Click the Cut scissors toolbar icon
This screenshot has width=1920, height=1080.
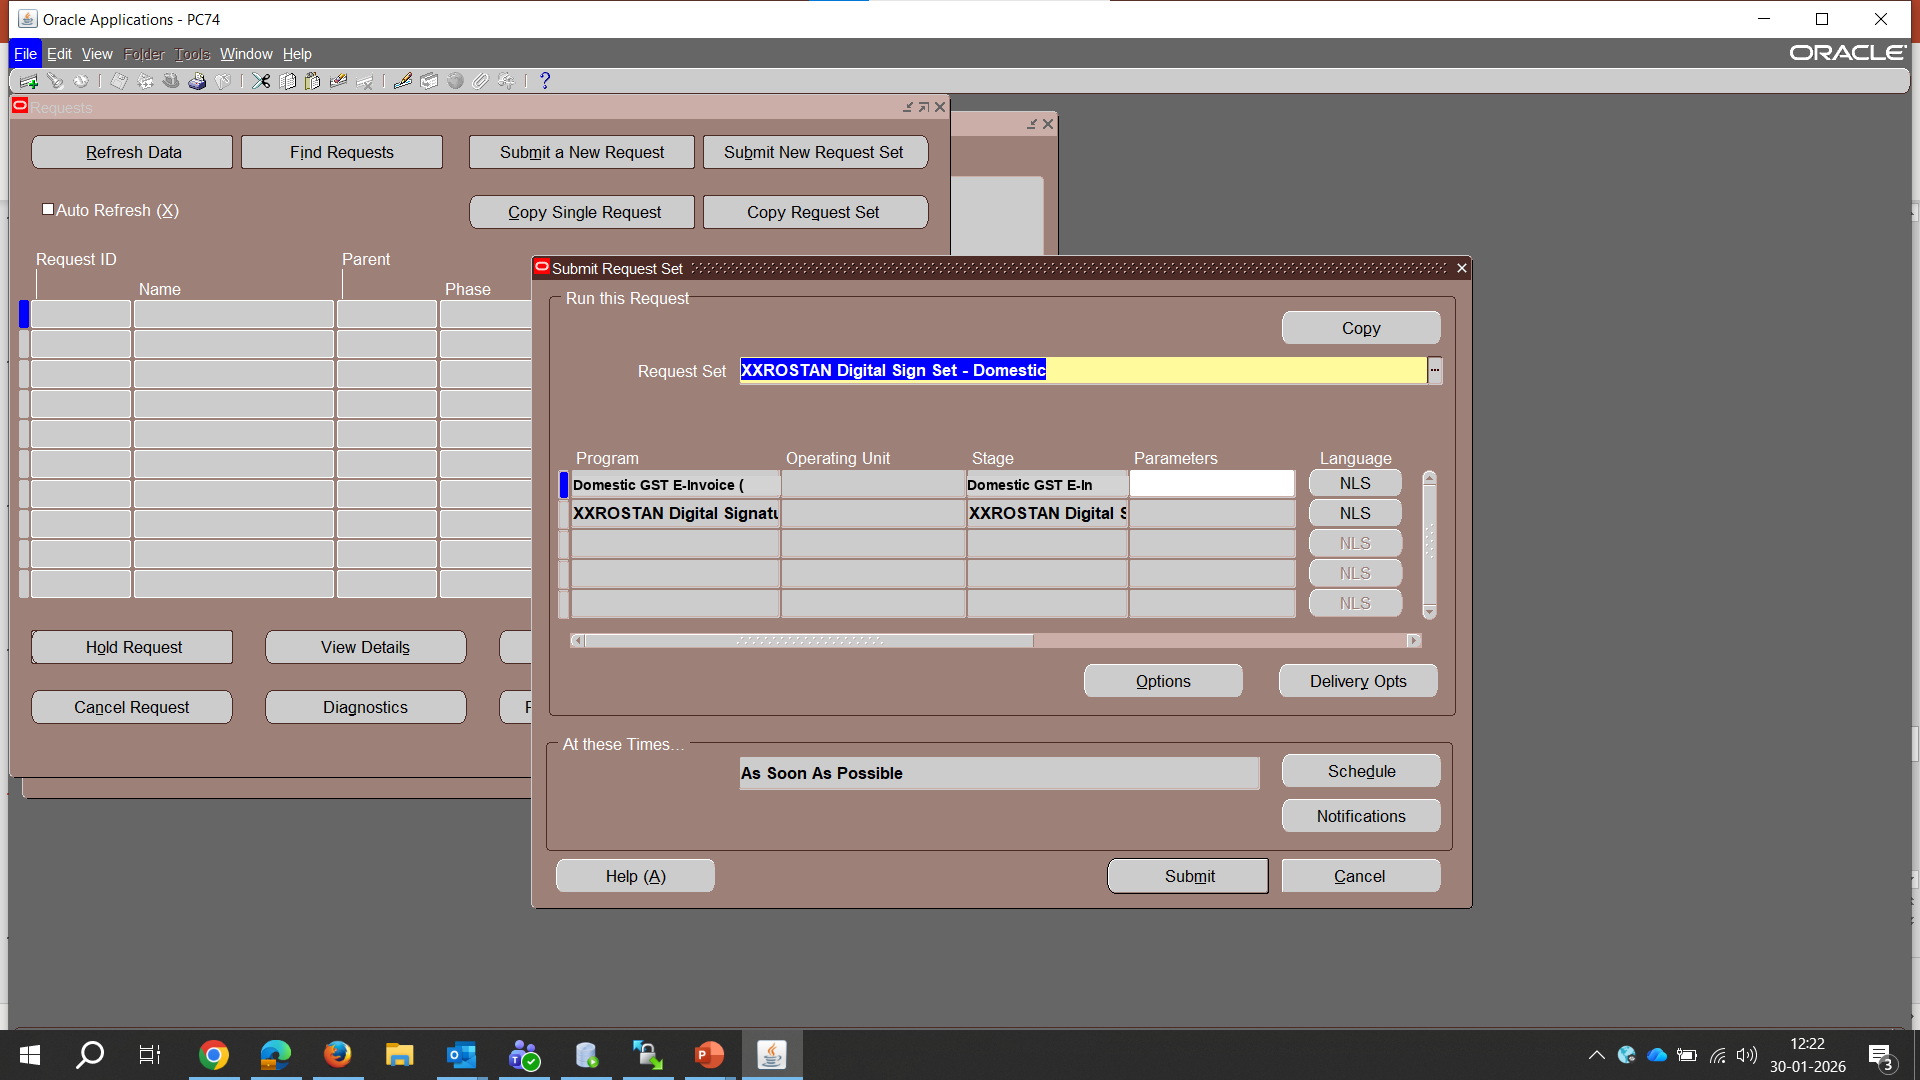pyautogui.click(x=261, y=81)
